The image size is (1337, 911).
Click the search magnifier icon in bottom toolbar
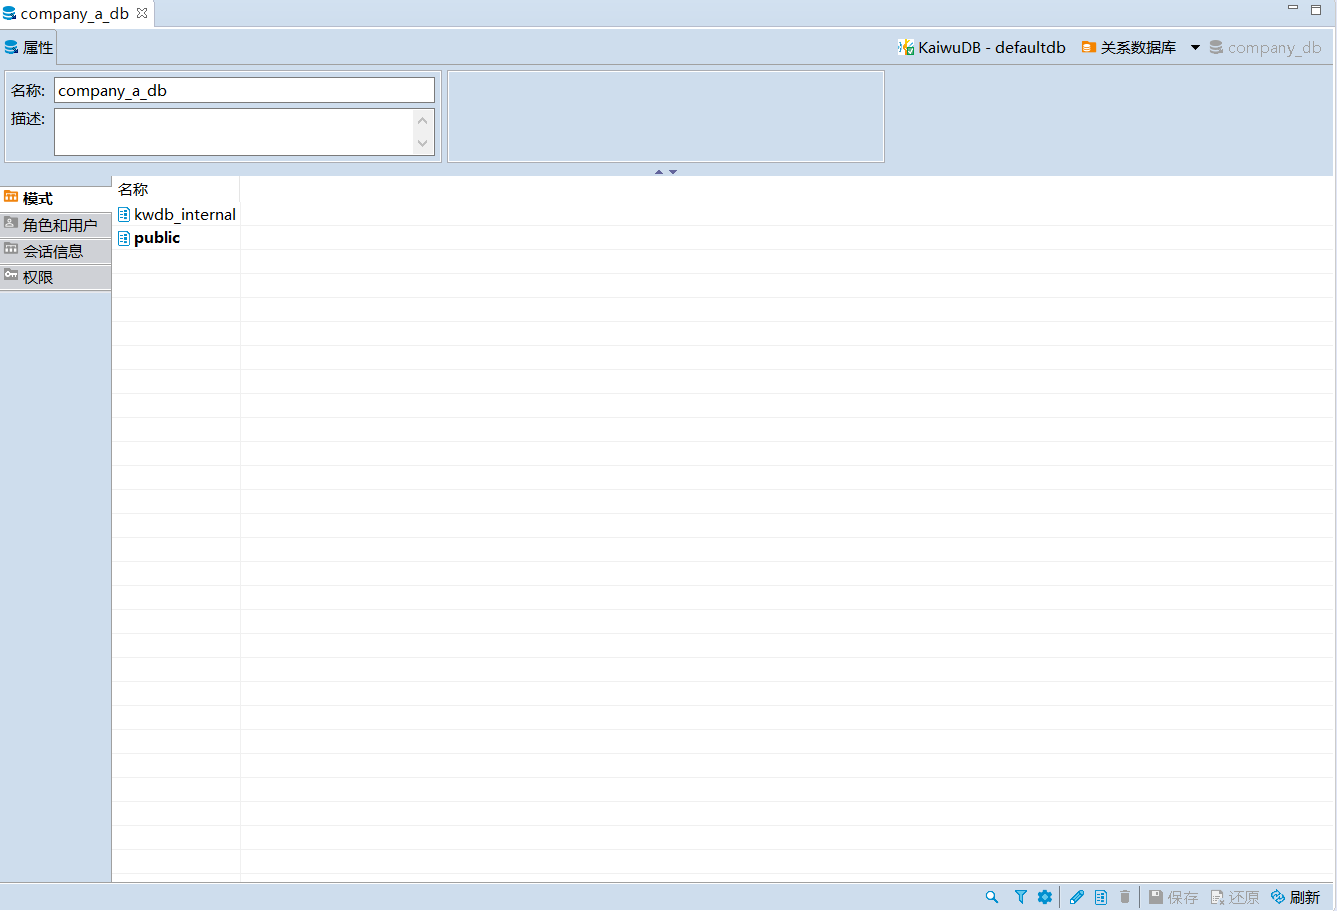pos(991,897)
